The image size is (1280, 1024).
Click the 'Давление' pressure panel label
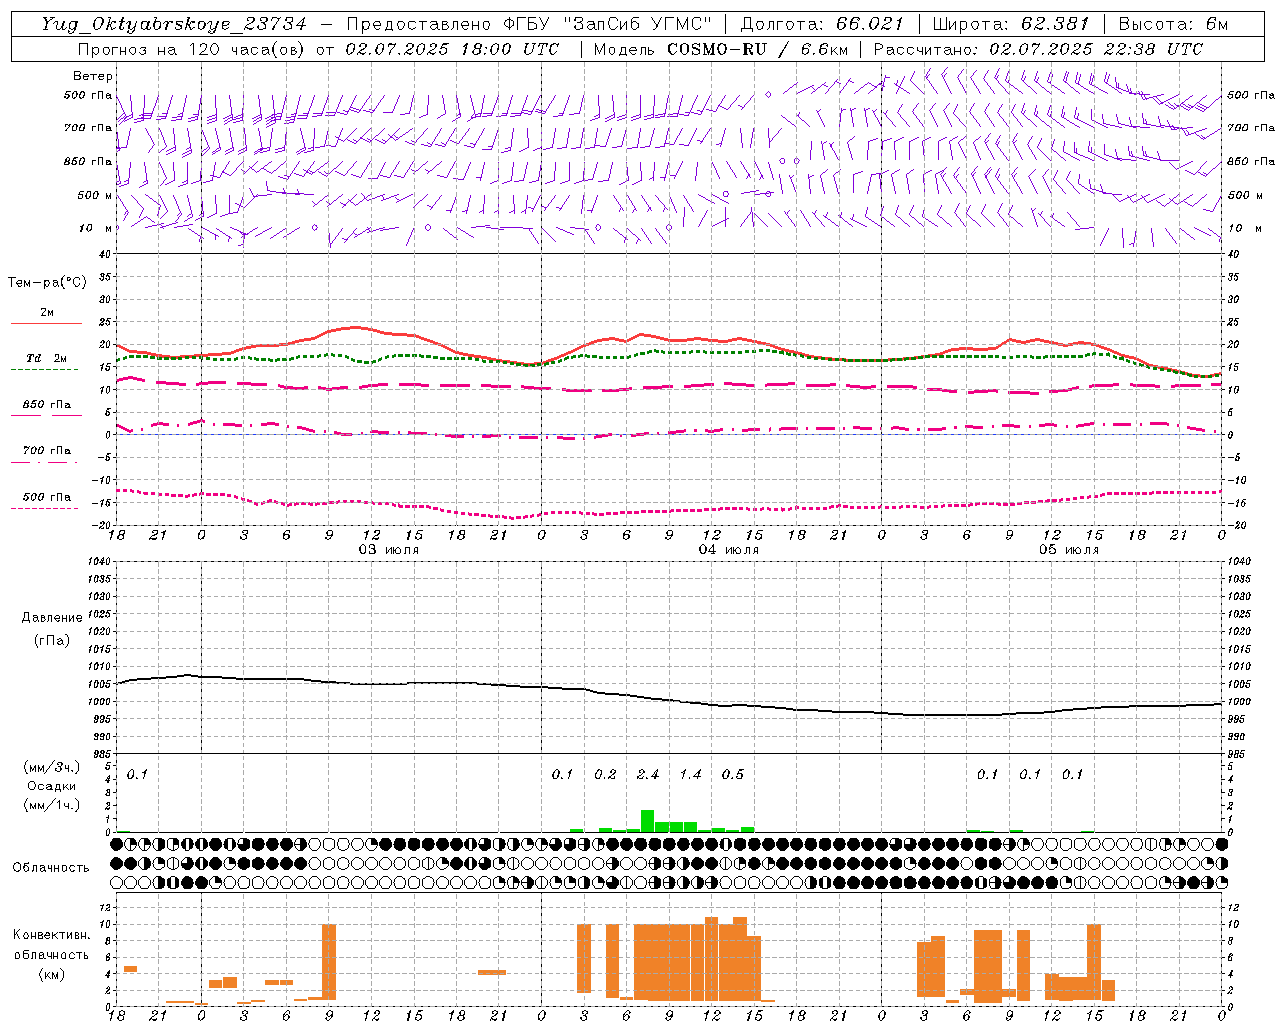[52, 618]
